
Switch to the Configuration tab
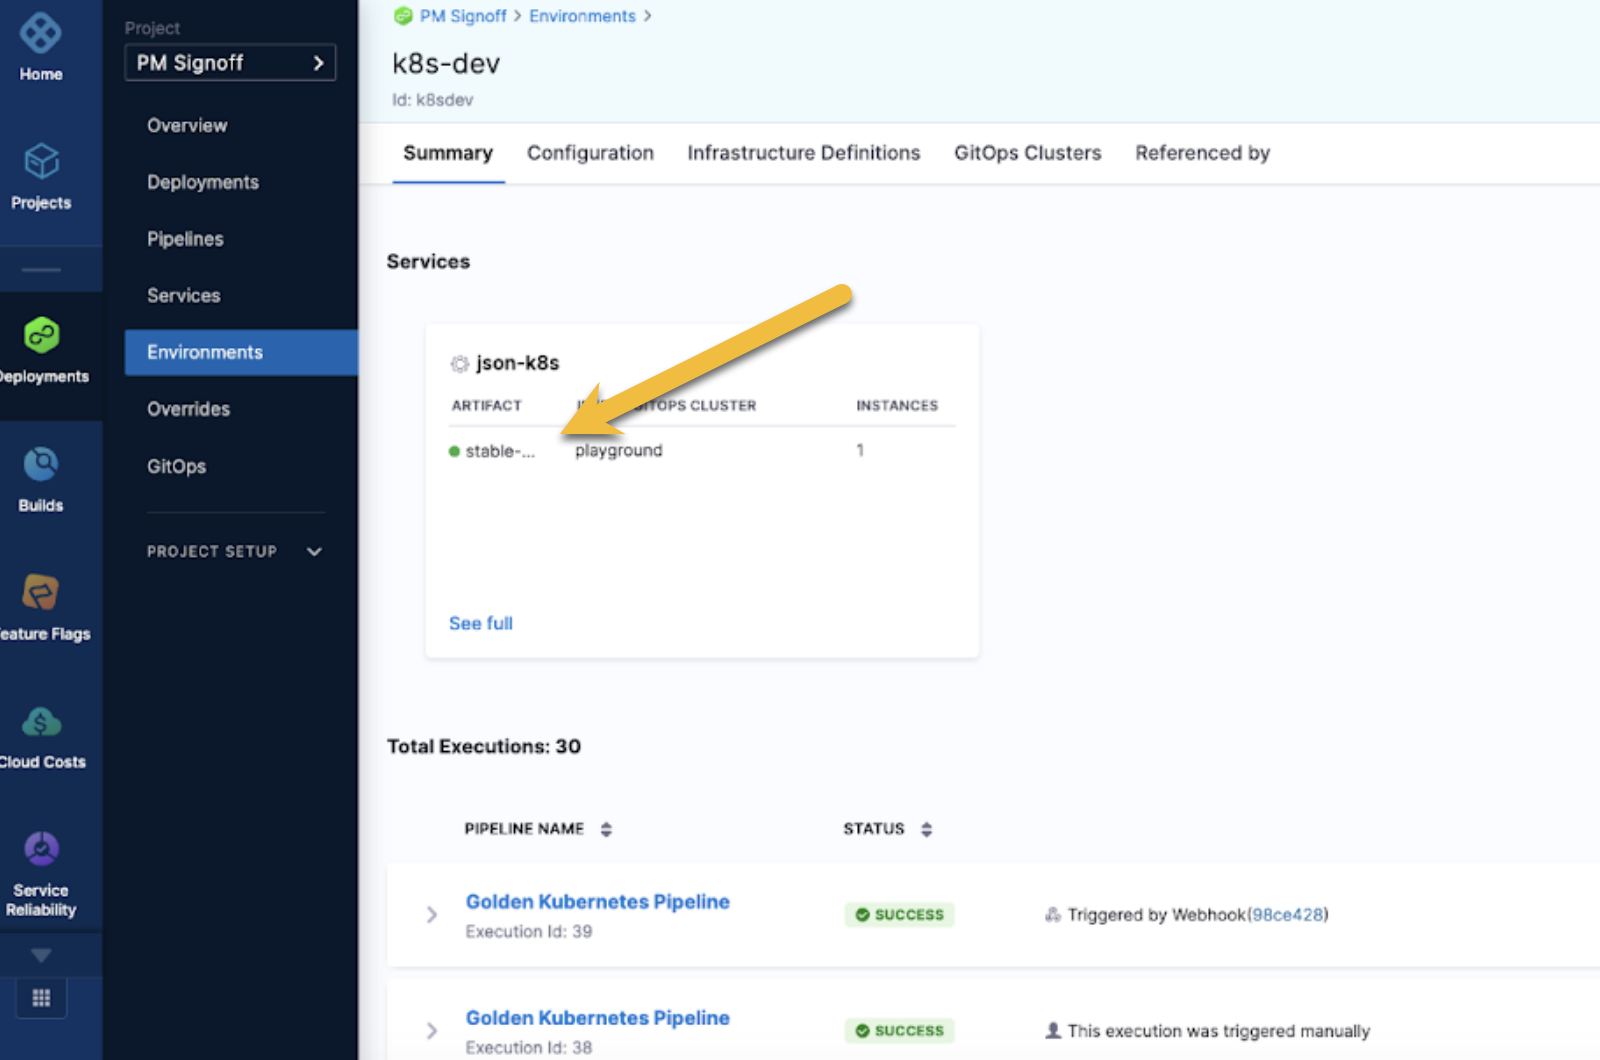pos(590,153)
